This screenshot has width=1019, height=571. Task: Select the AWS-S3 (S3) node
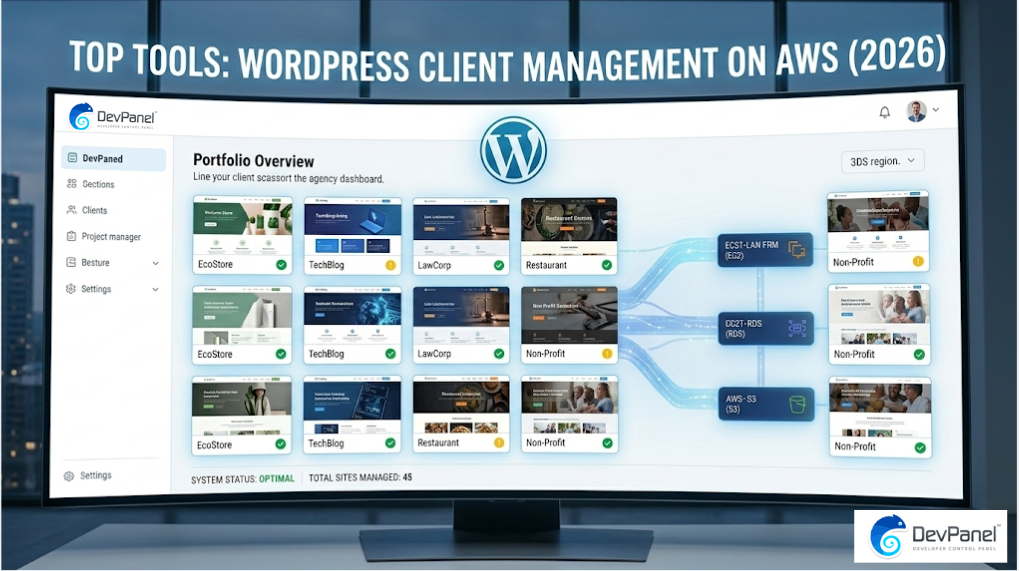click(766, 405)
